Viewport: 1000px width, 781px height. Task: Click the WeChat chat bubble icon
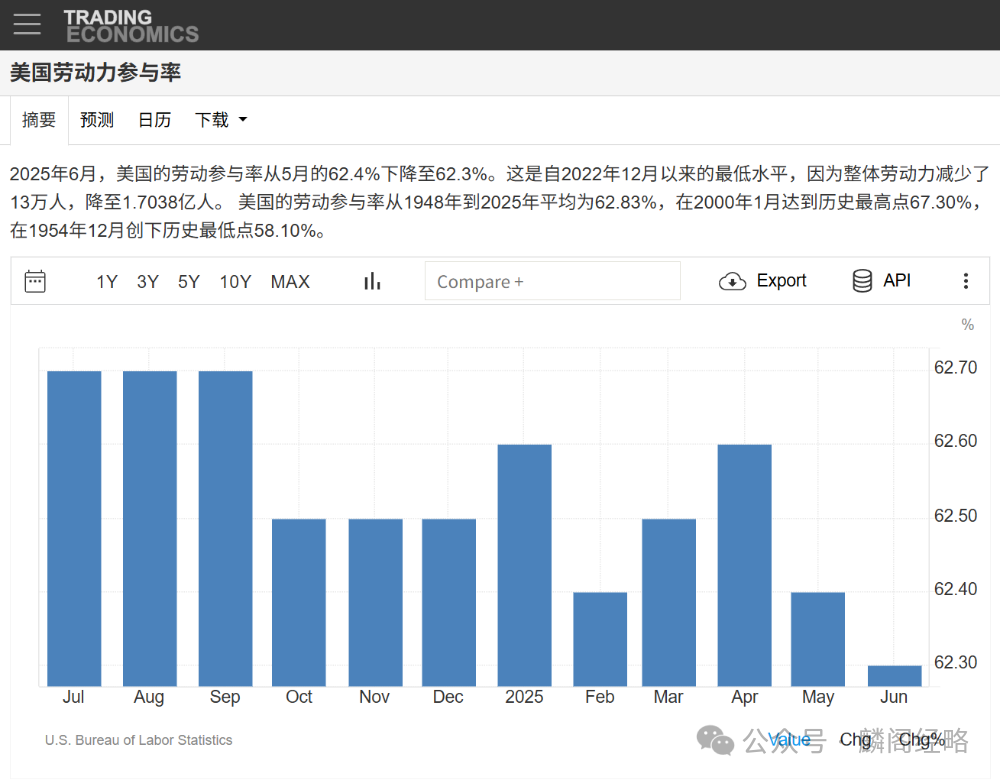click(x=716, y=741)
